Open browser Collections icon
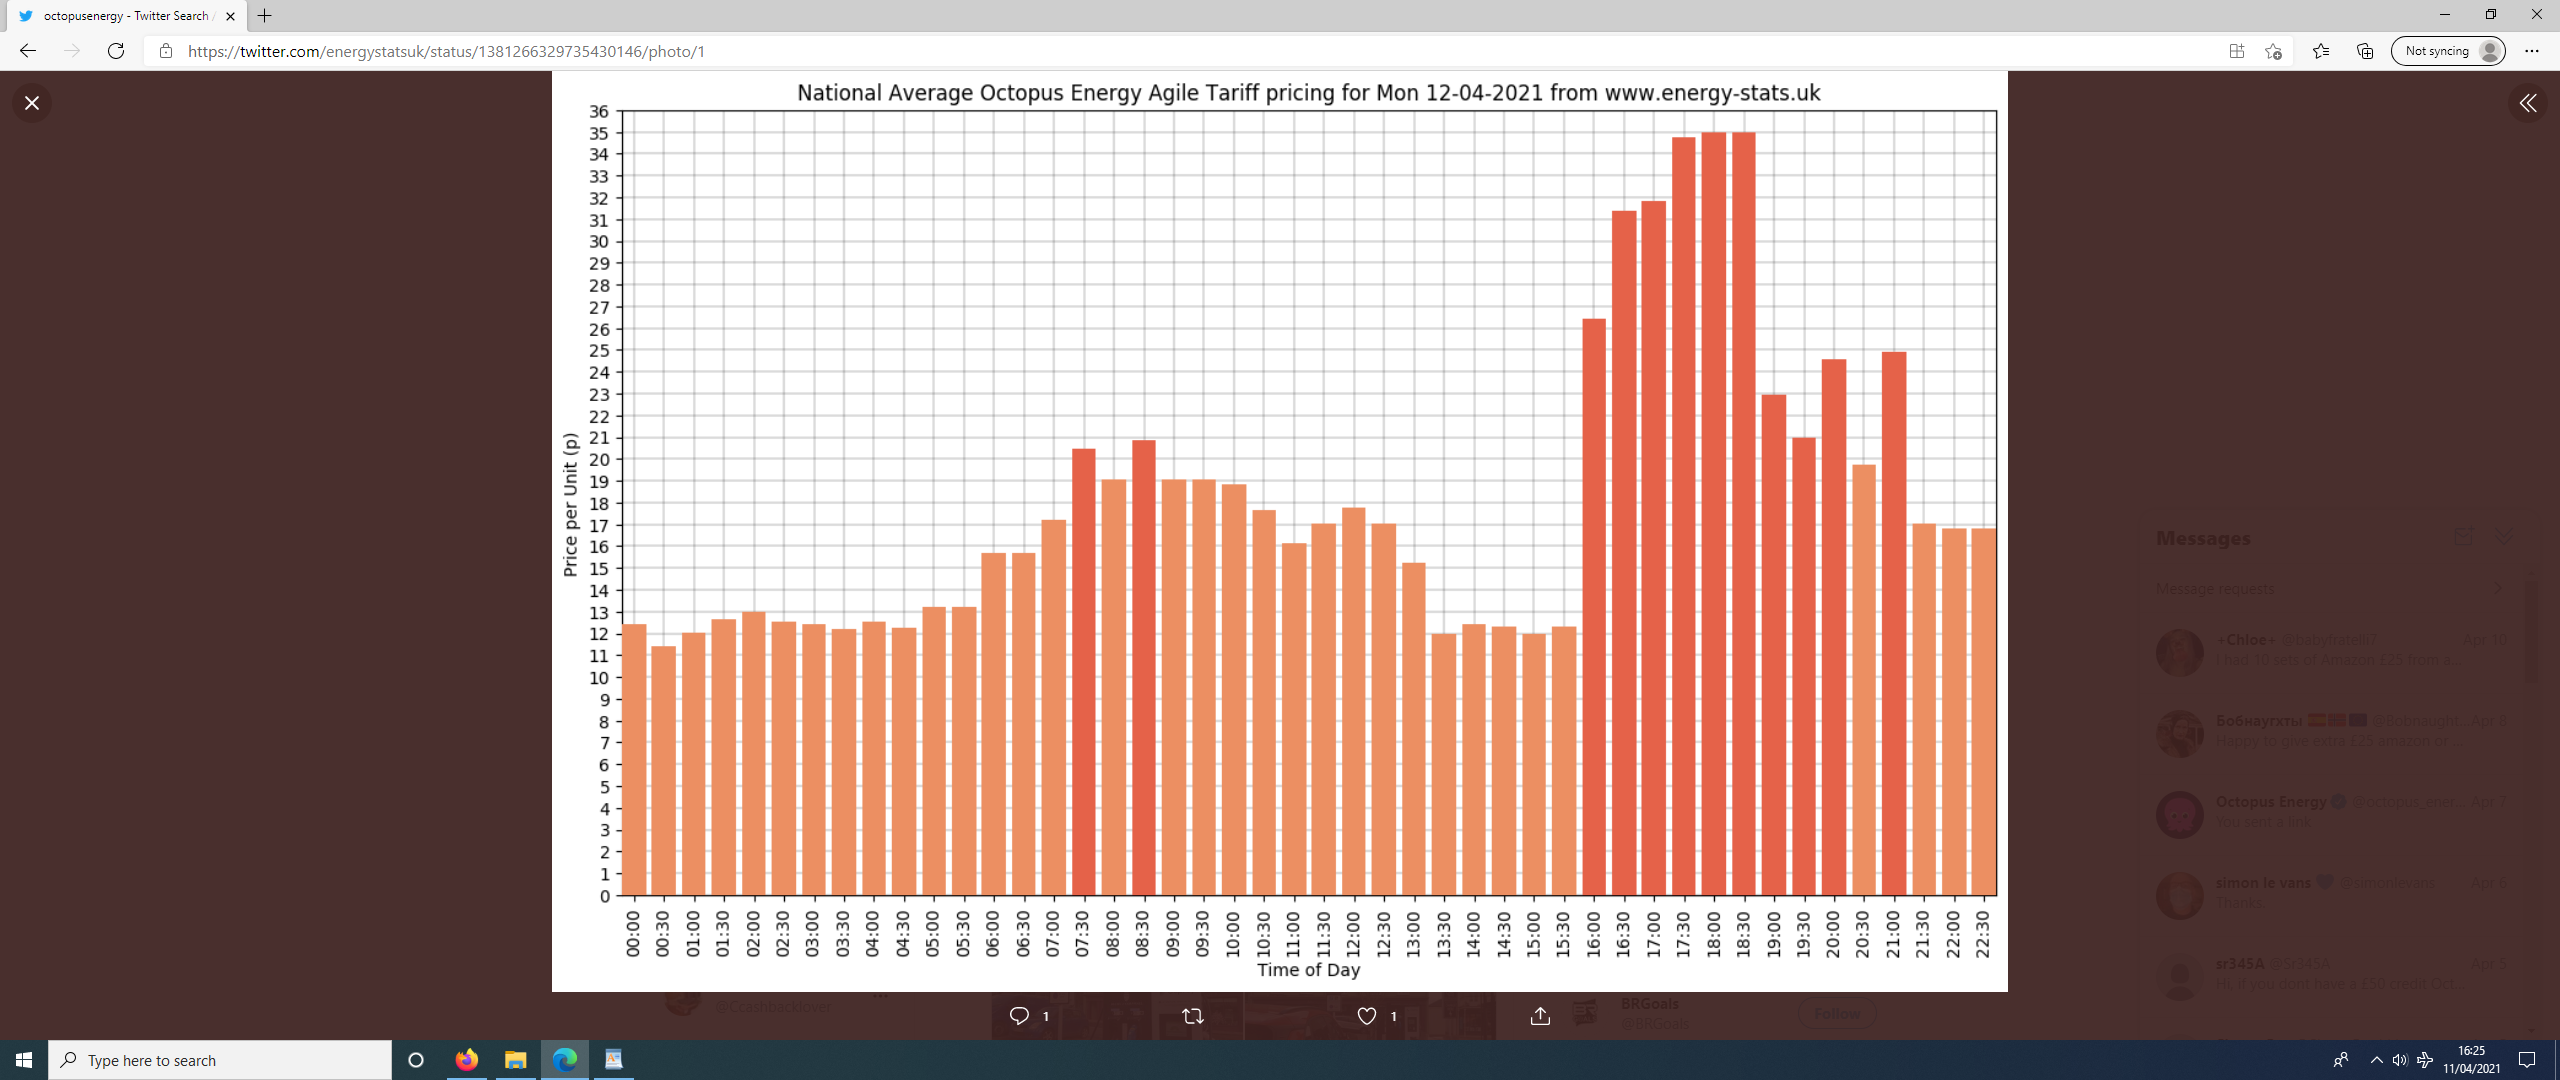2560x1080 pixels. (x=2365, y=51)
